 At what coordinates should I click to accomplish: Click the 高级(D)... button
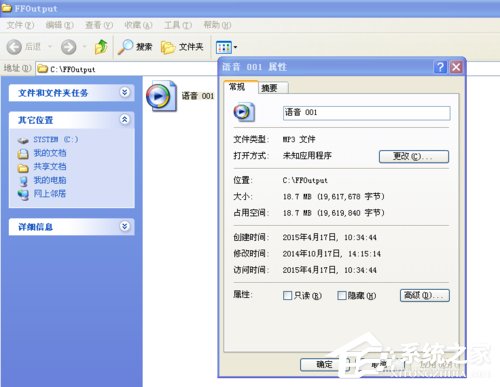[425, 295]
